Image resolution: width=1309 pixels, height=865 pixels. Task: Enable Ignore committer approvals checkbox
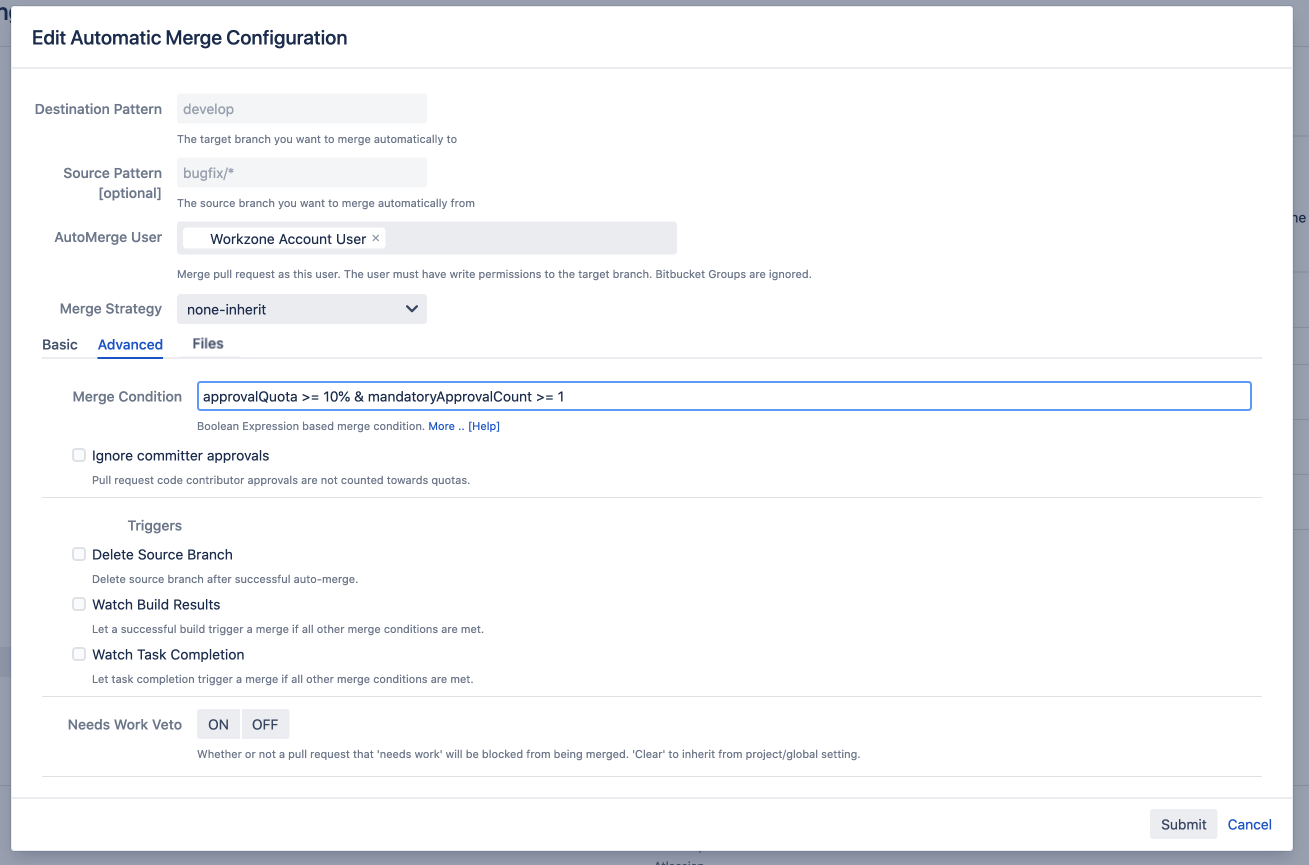79,455
